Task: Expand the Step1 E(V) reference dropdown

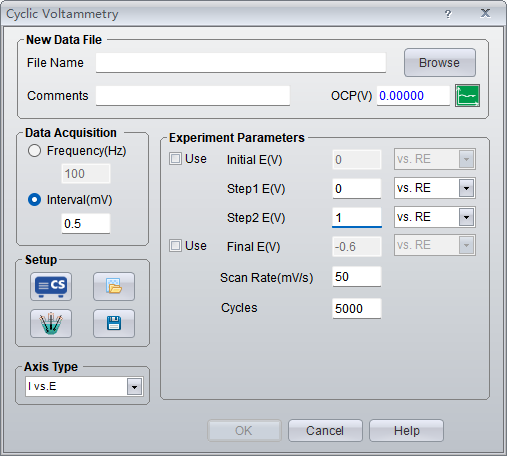Action: (466, 188)
